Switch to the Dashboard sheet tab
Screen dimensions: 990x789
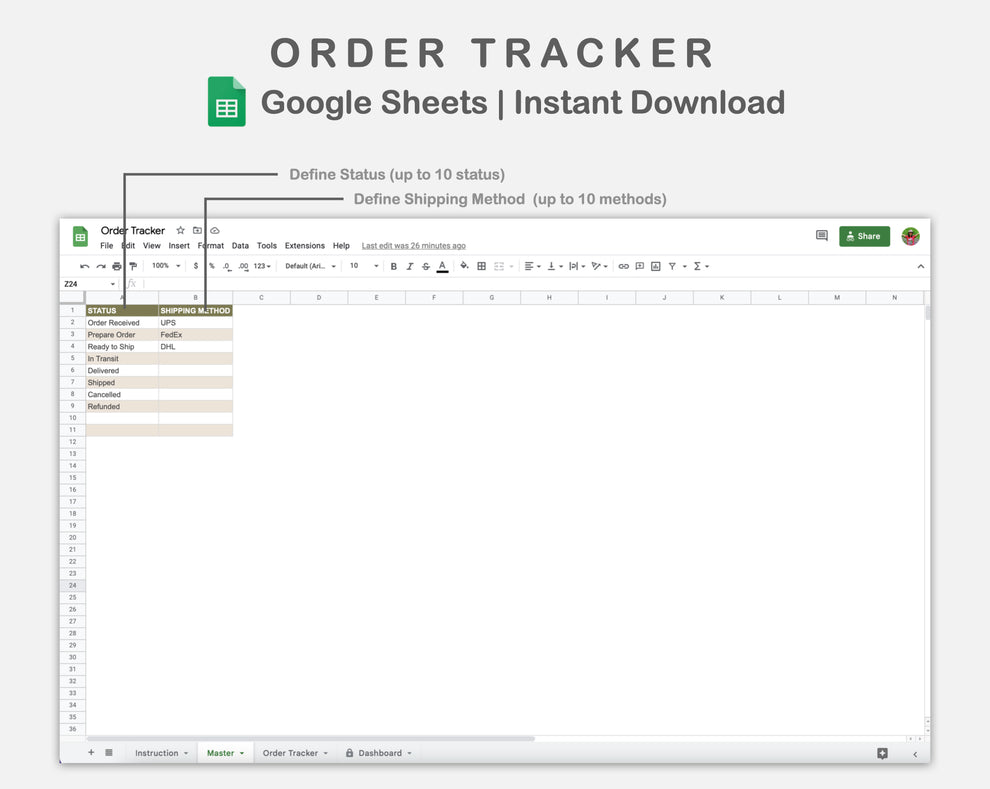pos(379,752)
